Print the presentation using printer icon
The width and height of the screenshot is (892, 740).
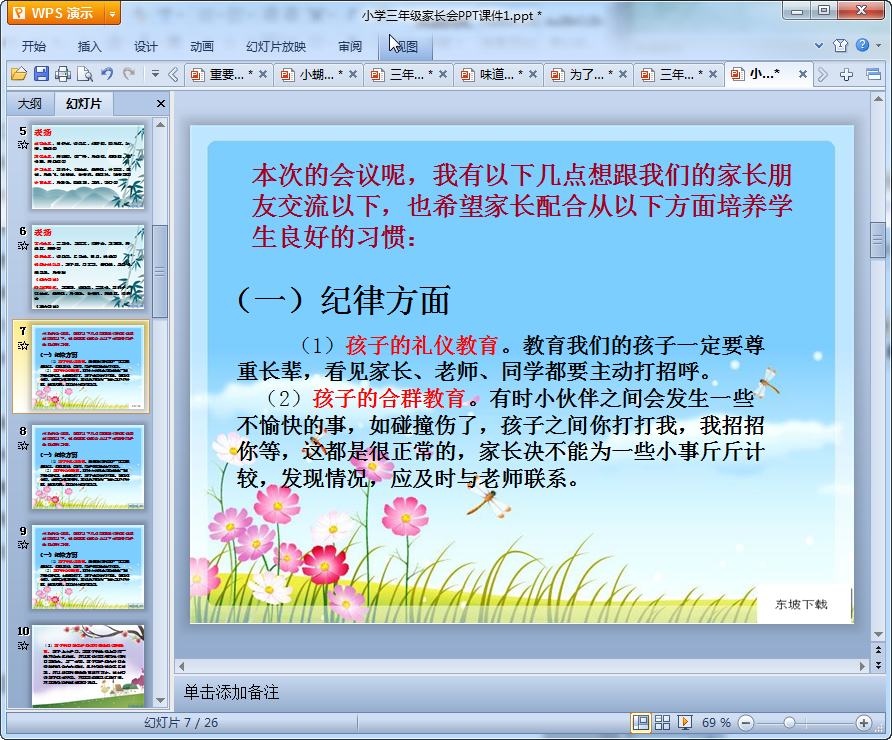click(63, 74)
